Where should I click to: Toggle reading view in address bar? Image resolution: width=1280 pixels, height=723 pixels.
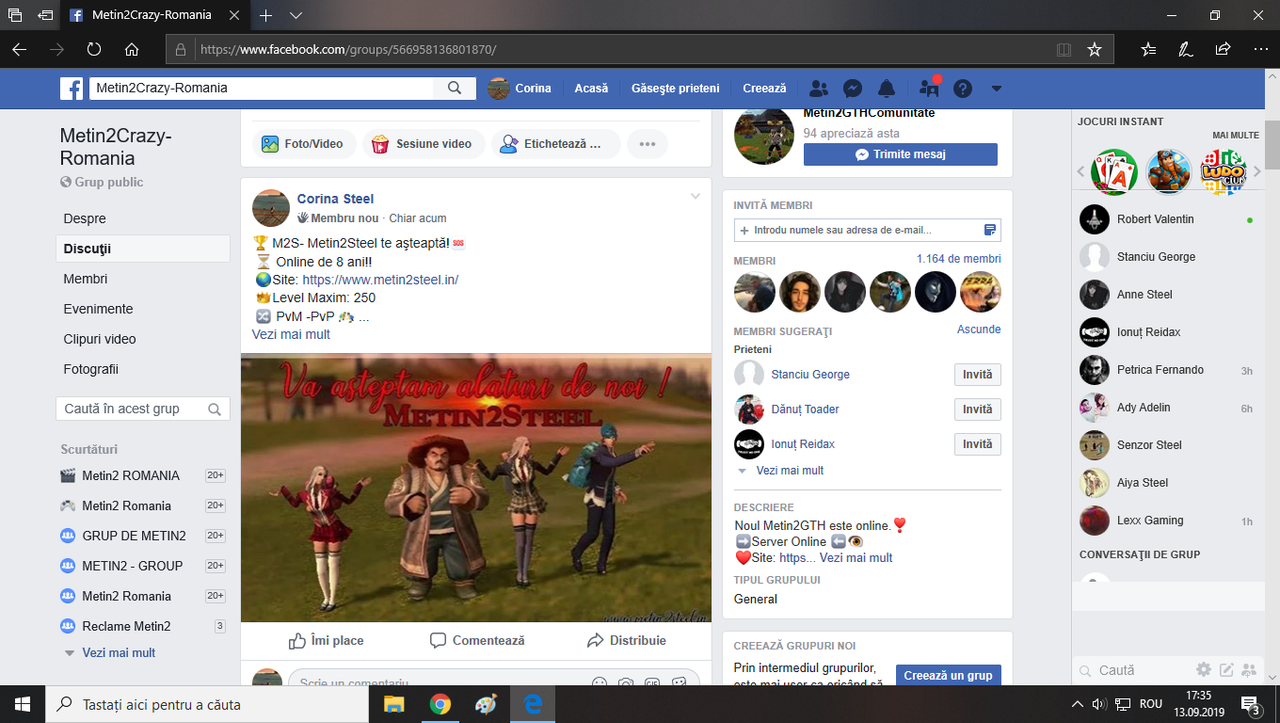tap(1064, 49)
